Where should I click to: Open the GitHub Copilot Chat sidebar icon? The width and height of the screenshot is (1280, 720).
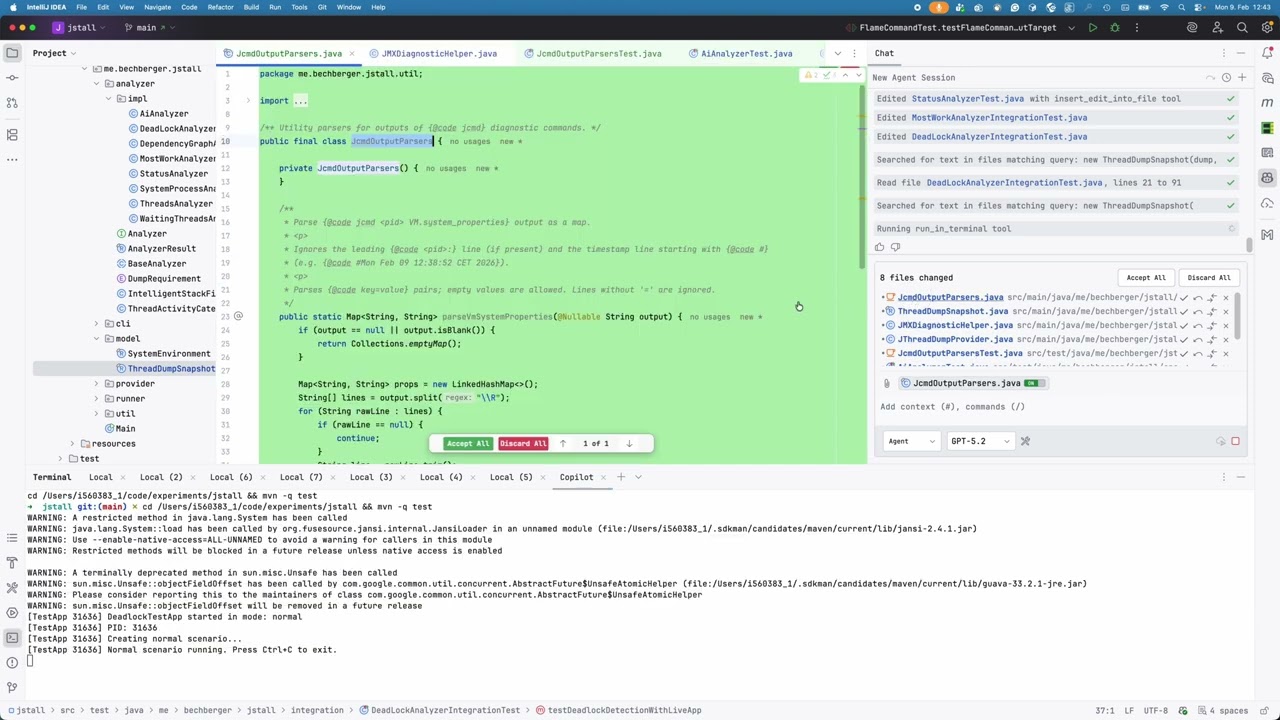pyautogui.click(x=1267, y=178)
